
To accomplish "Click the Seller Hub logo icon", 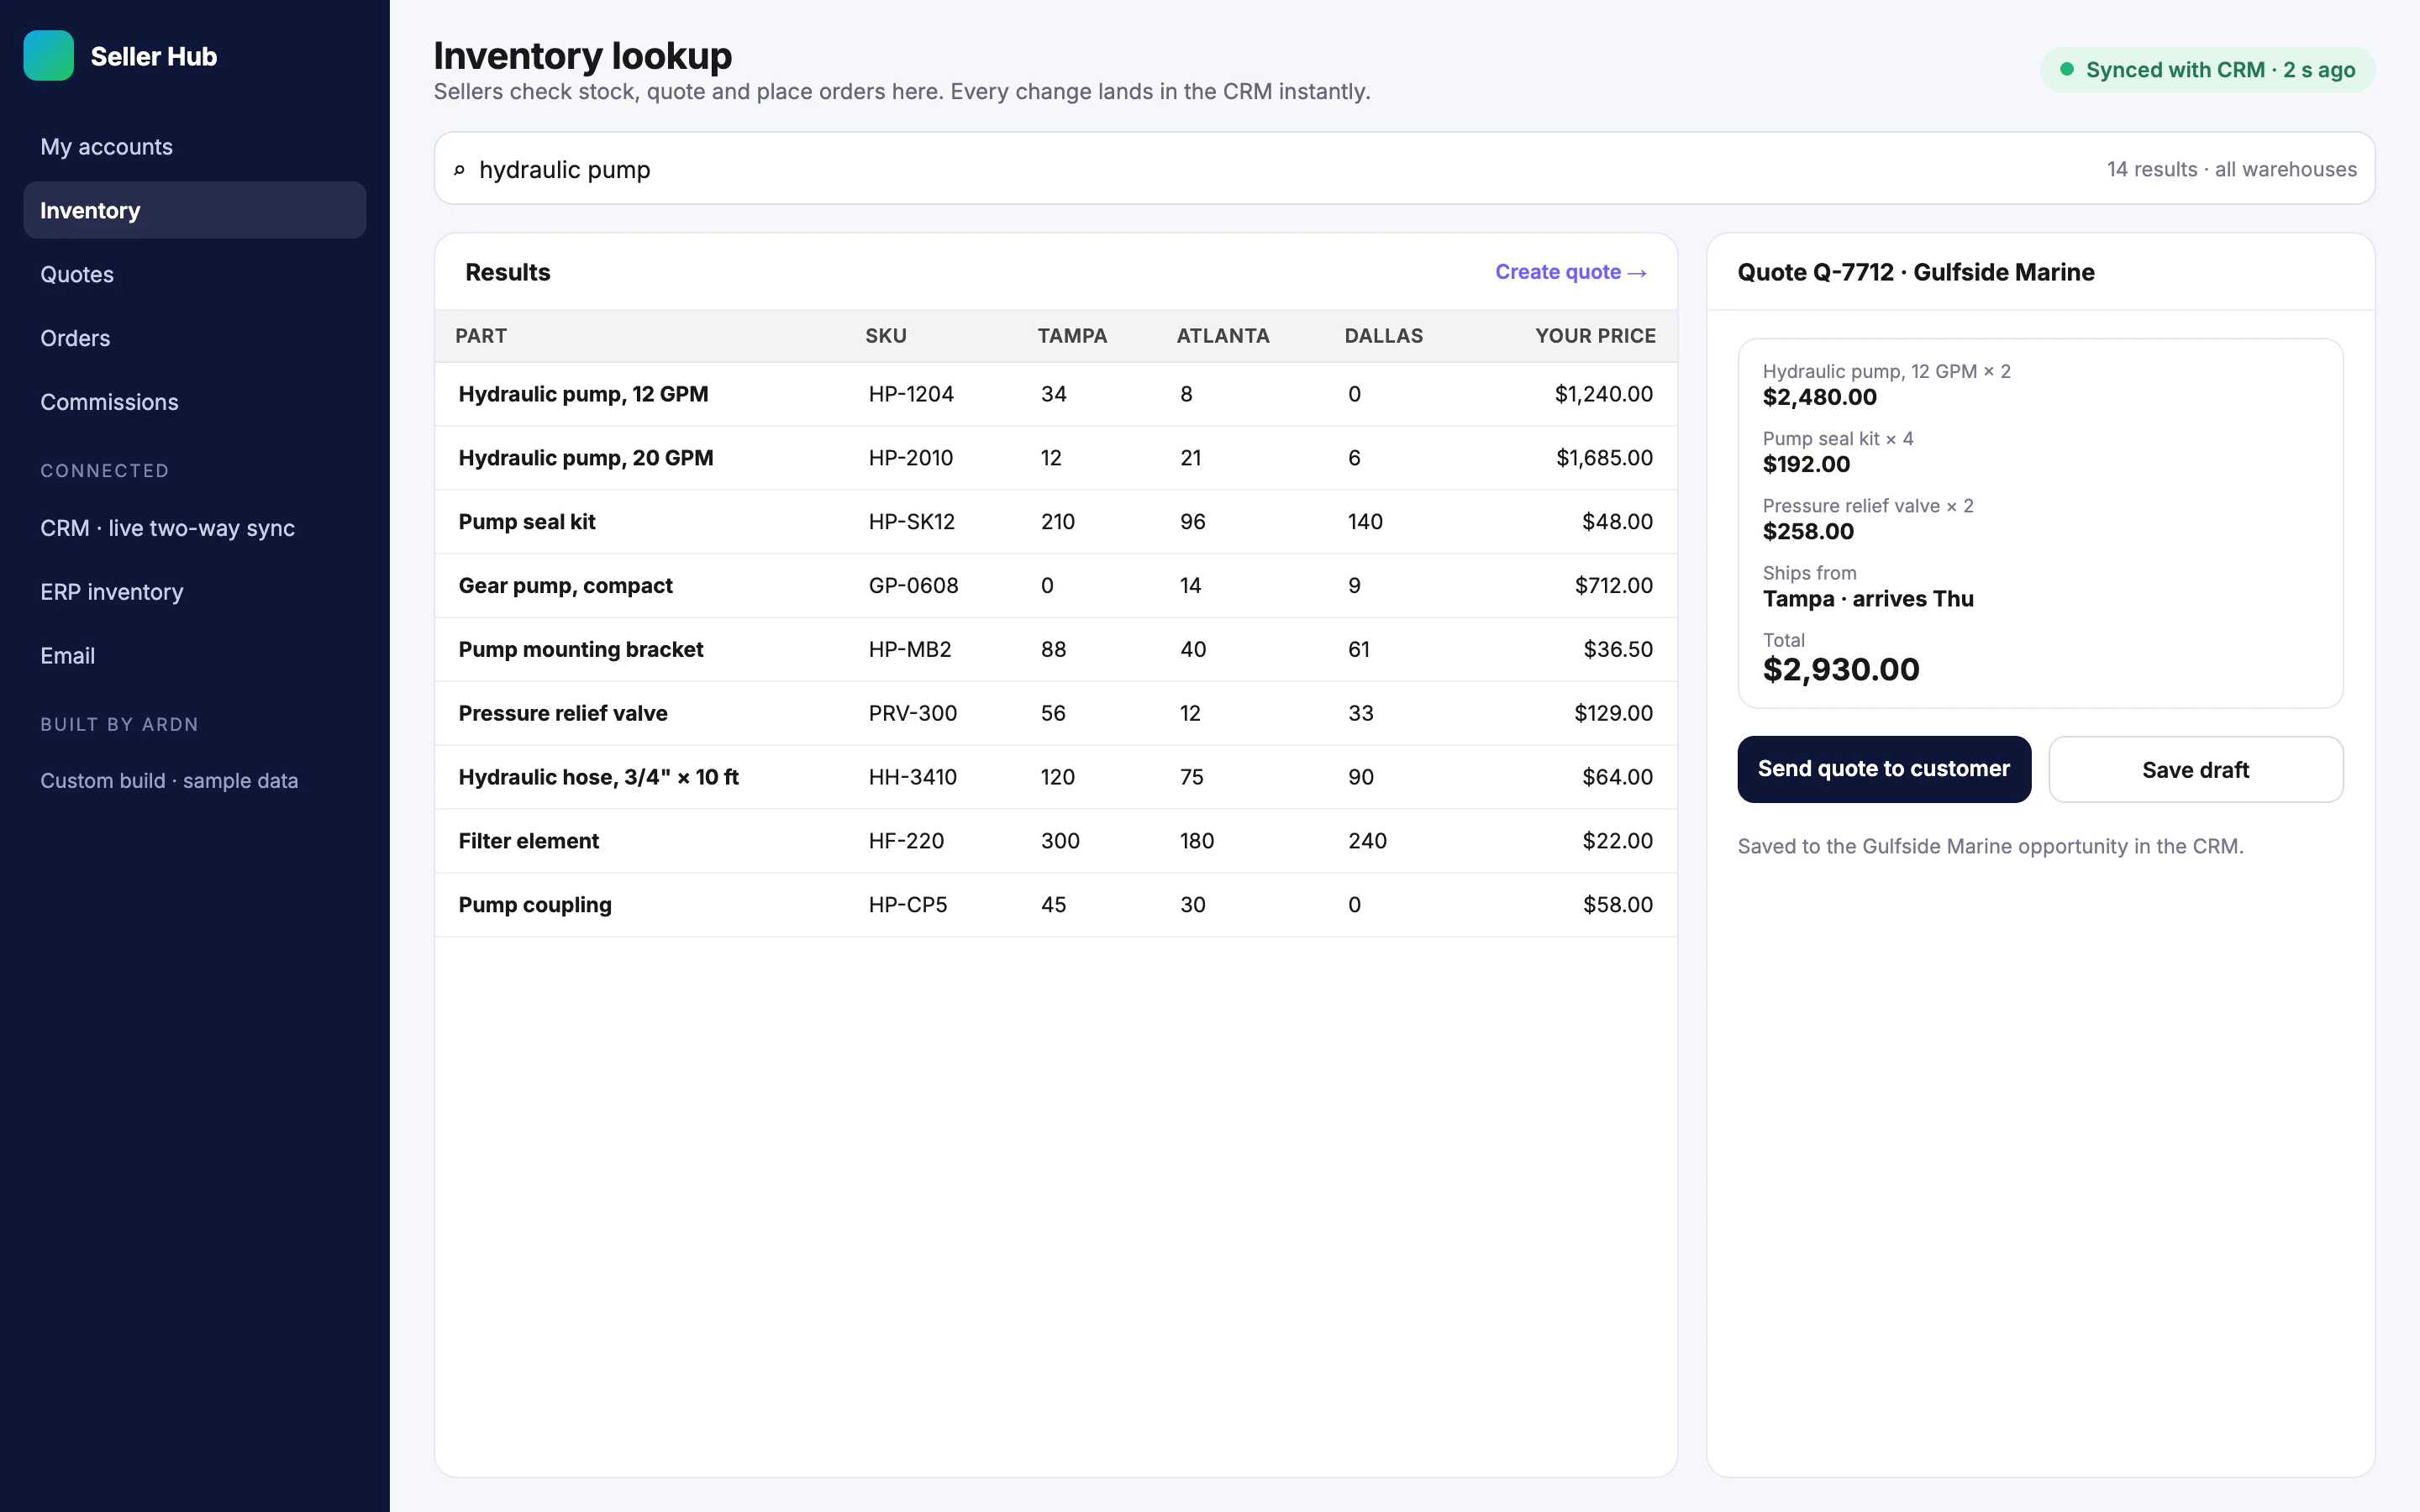I will tap(48, 55).
